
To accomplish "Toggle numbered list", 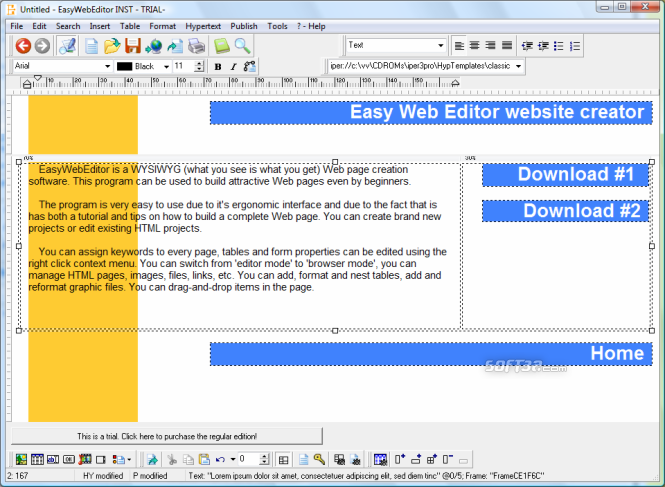I will 575,46.
